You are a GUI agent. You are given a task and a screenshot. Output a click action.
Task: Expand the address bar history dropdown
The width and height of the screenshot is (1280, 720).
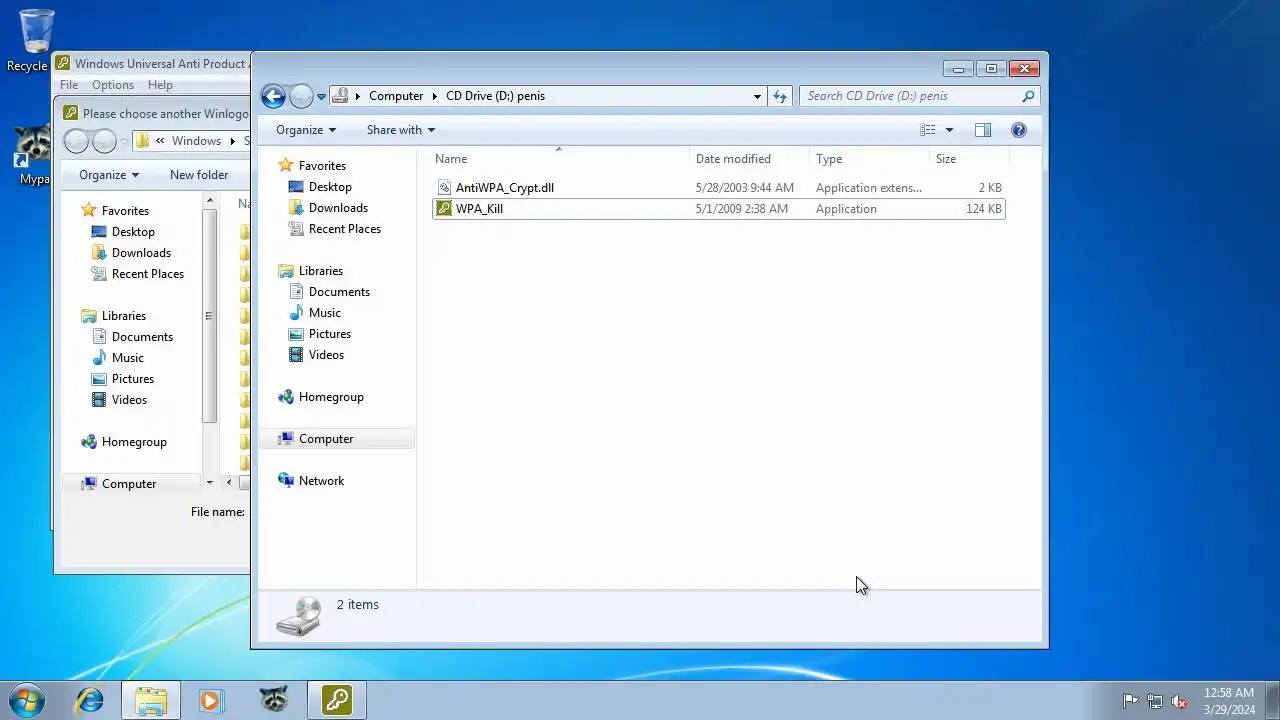[x=757, y=96]
